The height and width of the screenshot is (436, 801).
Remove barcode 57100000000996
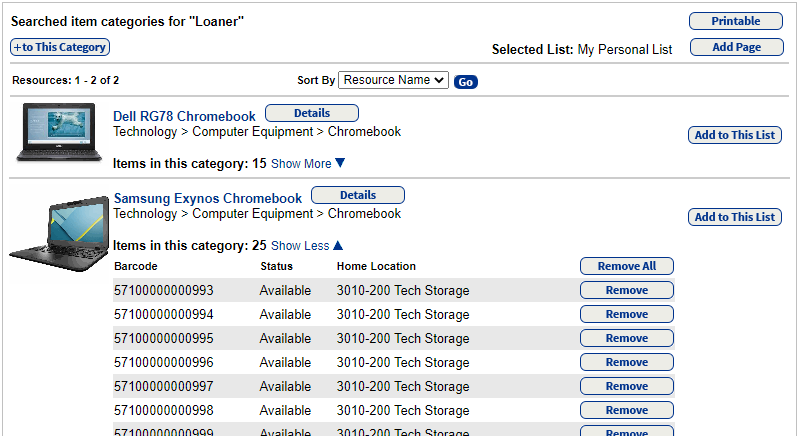(627, 362)
